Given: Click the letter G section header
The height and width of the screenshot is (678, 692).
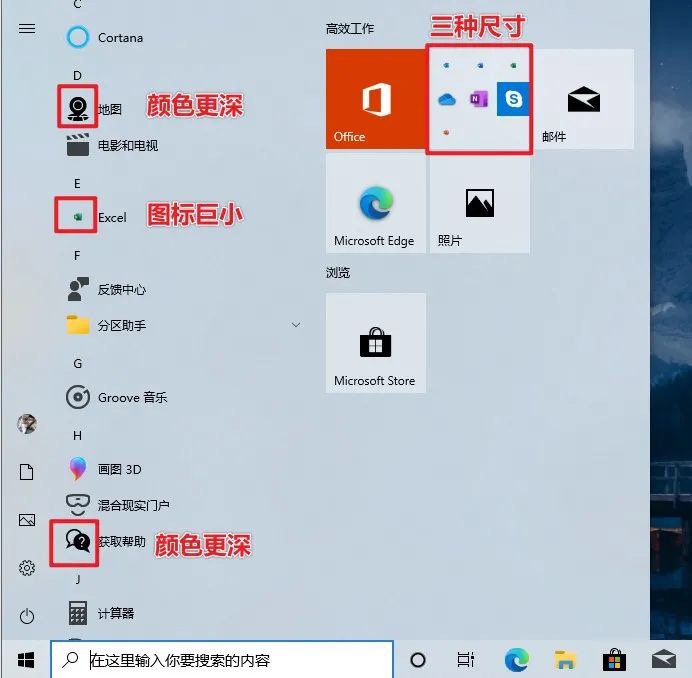Looking at the screenshot, I should [x=77, y=364].
